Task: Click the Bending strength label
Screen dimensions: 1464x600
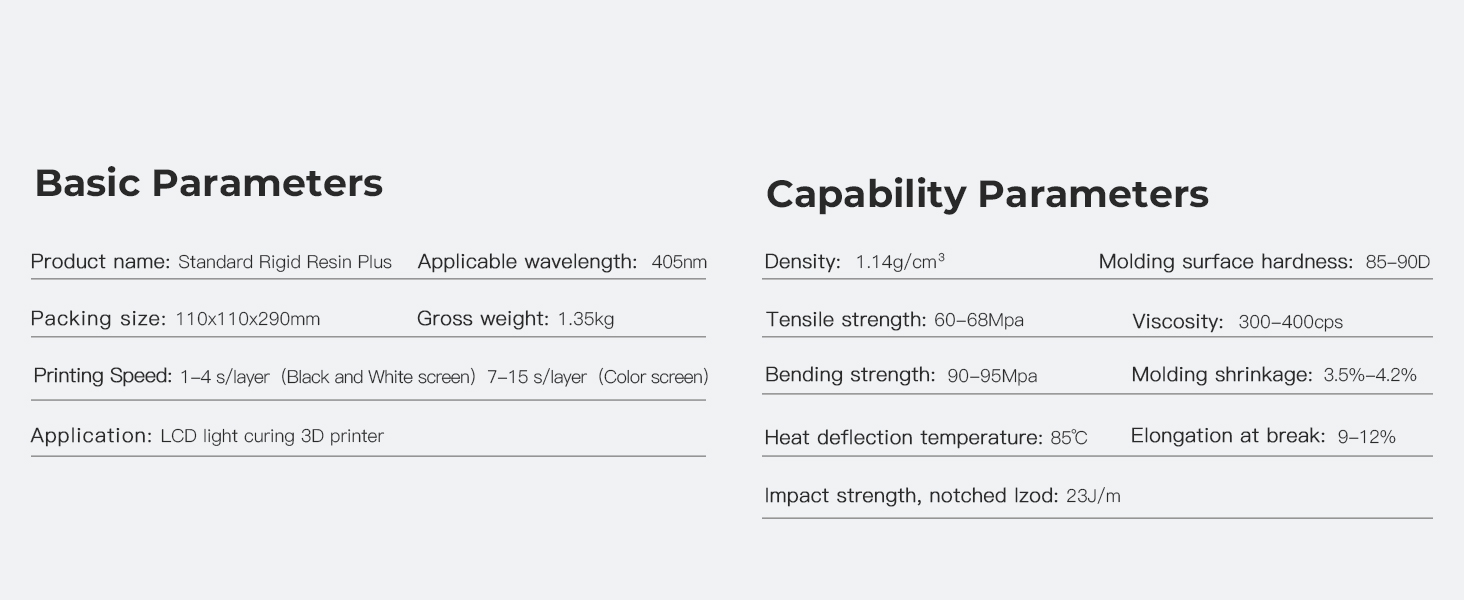Action: tap(850, 375)
